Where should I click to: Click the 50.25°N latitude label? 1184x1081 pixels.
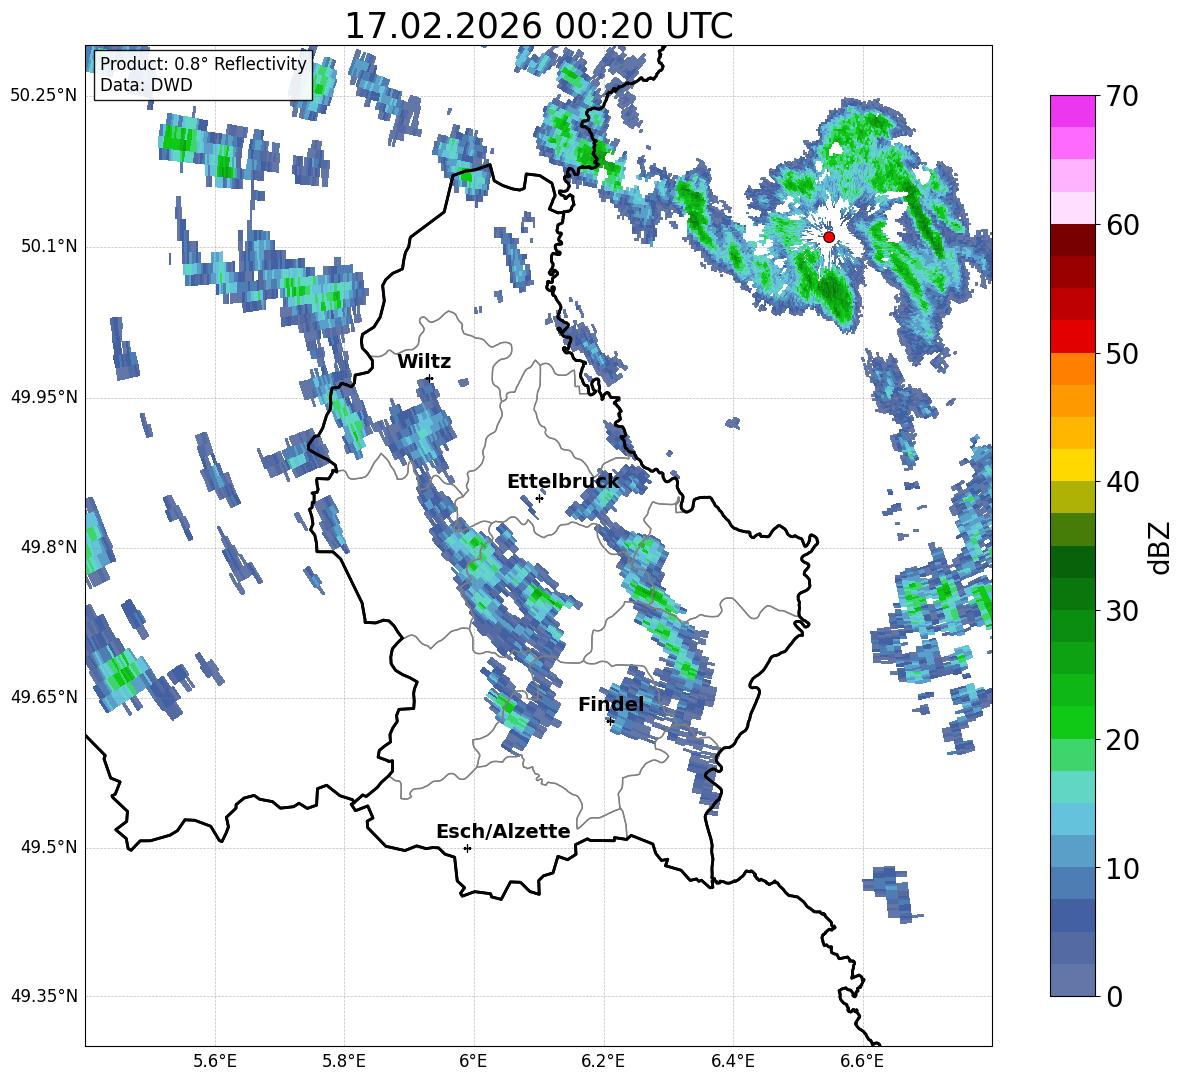[44, 96]
